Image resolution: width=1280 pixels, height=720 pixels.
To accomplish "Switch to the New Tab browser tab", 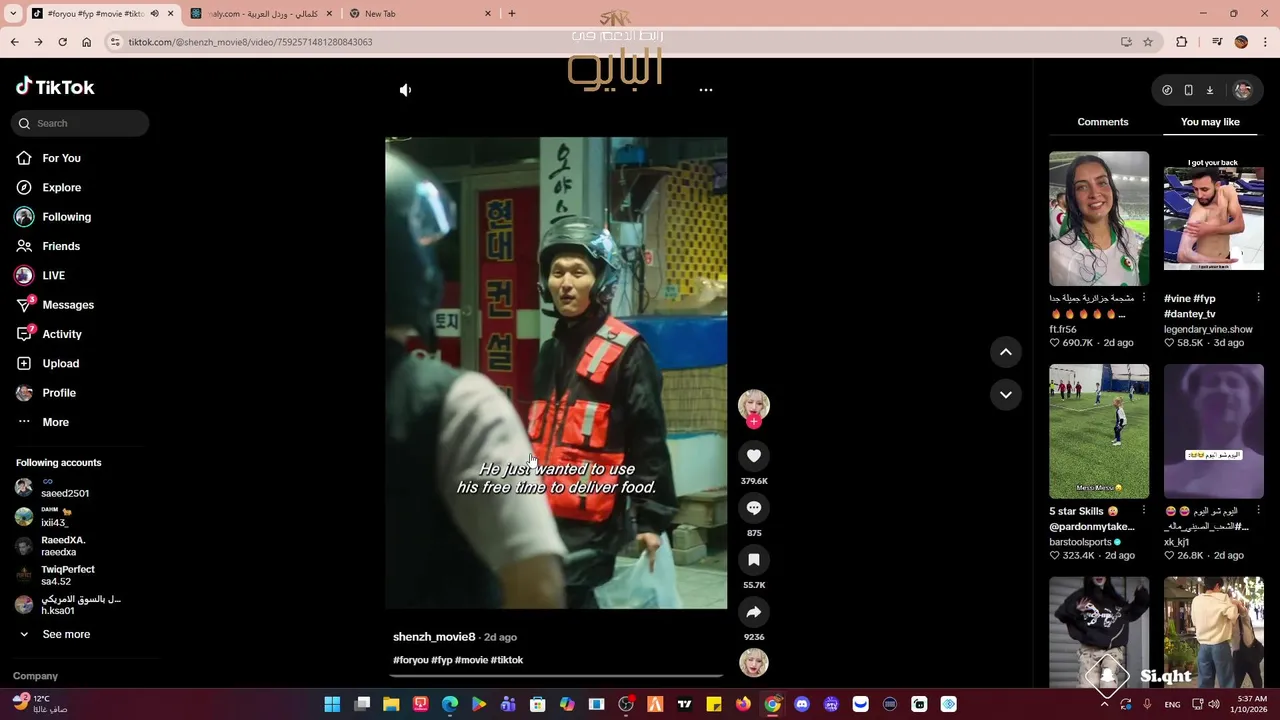I will coord(420,14).
